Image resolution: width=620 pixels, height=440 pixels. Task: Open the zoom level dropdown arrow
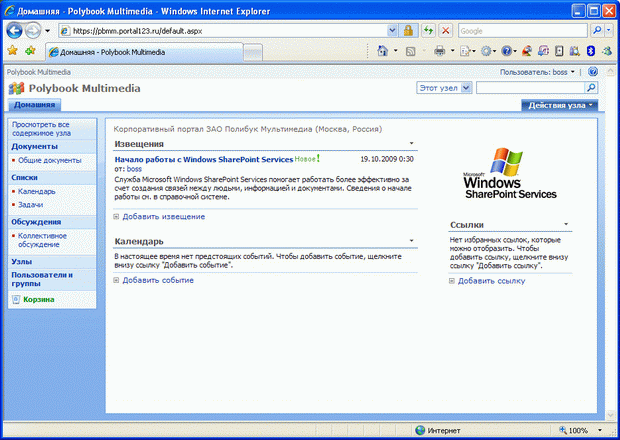coord(600,430)
